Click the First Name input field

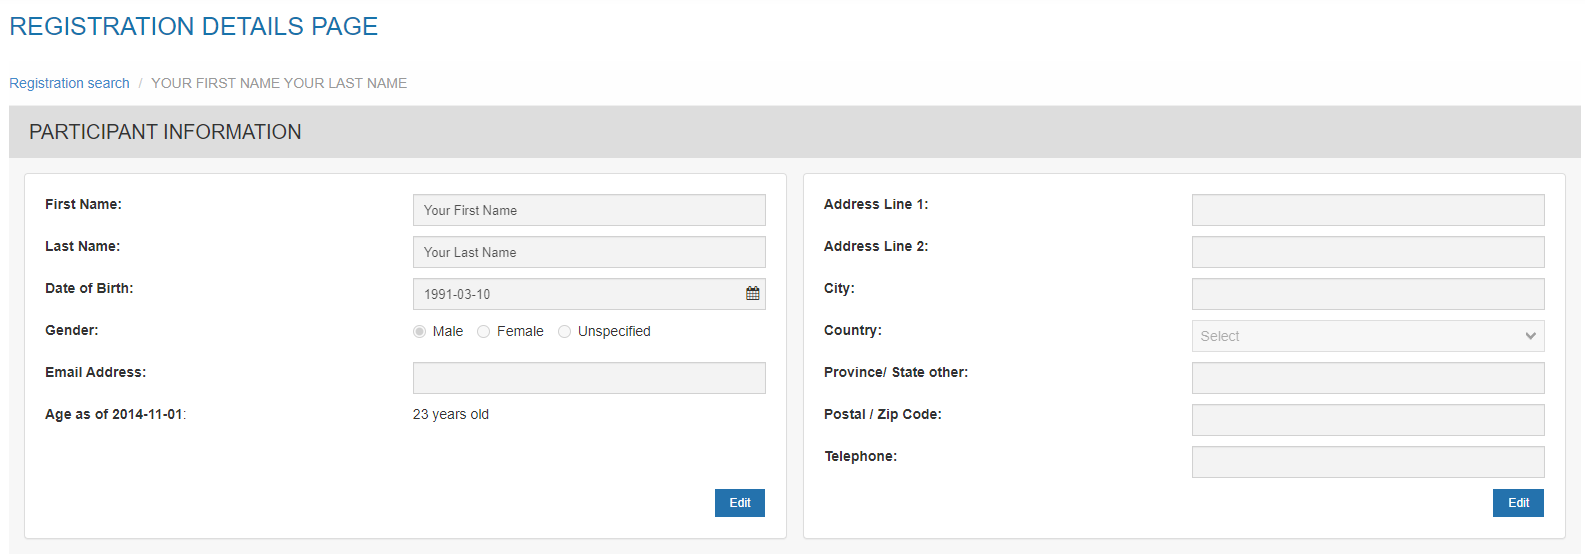click(x=588, y=210)
